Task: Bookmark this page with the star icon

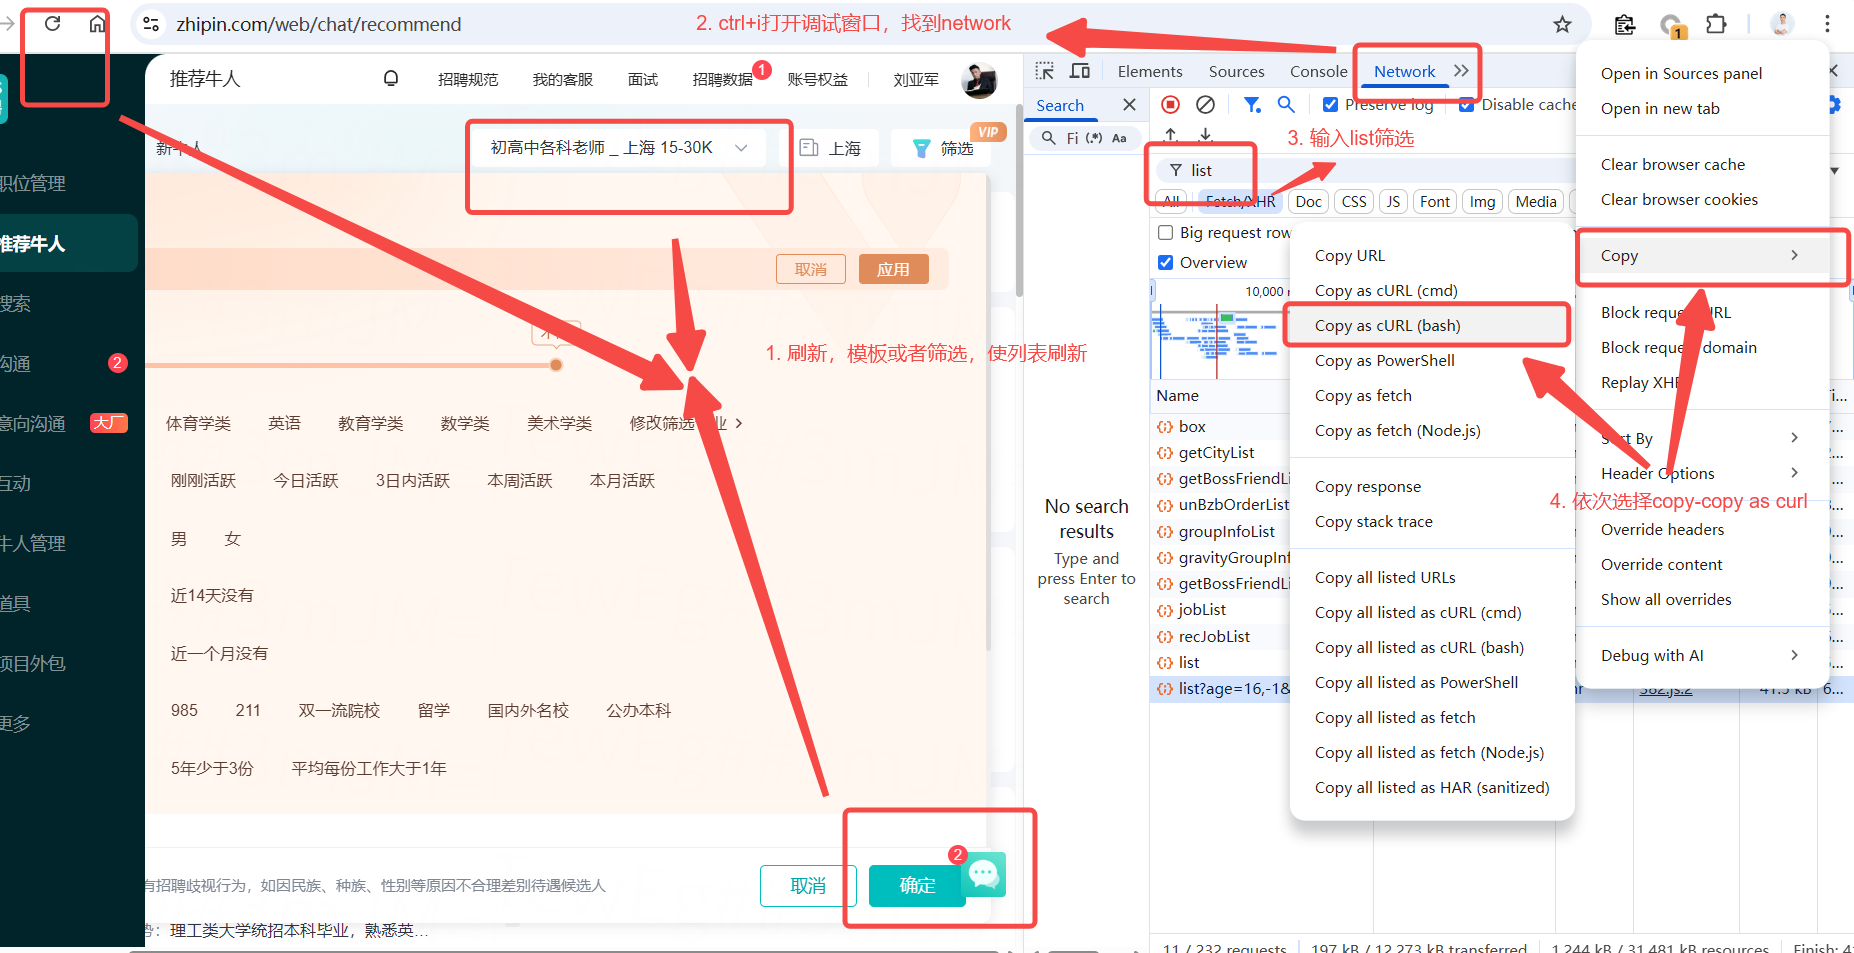Action: tap(1562, 24)
